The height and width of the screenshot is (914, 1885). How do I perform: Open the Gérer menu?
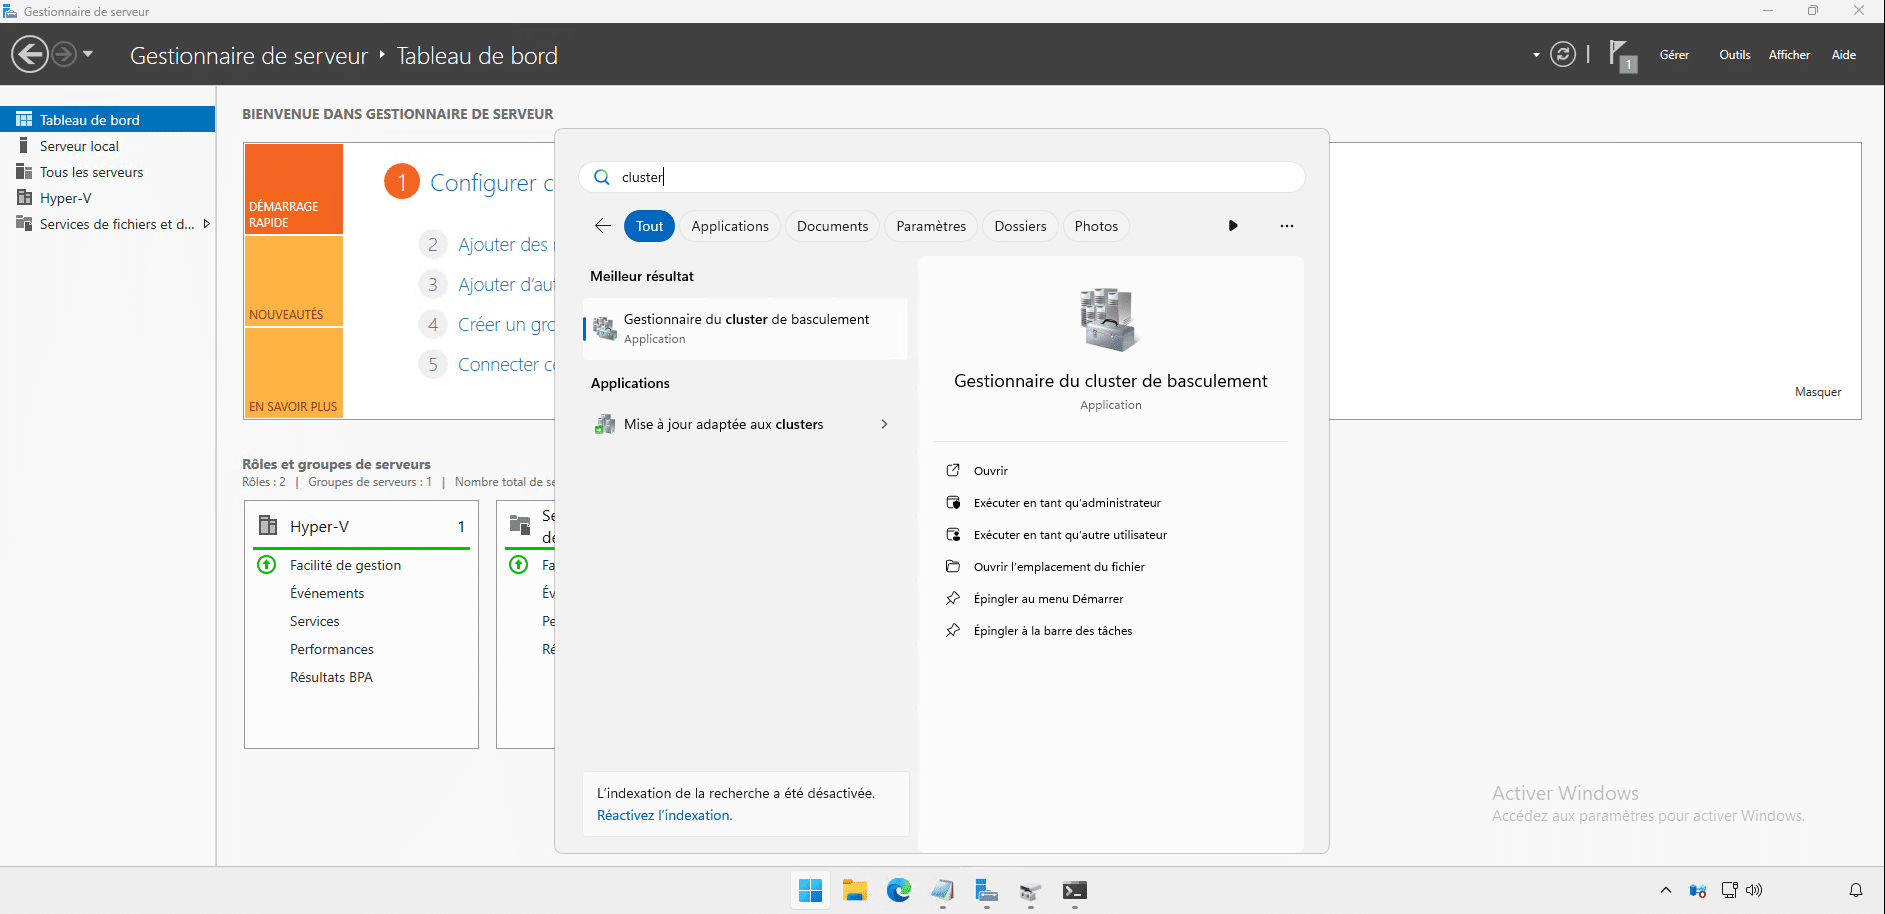click(1674, 55)
